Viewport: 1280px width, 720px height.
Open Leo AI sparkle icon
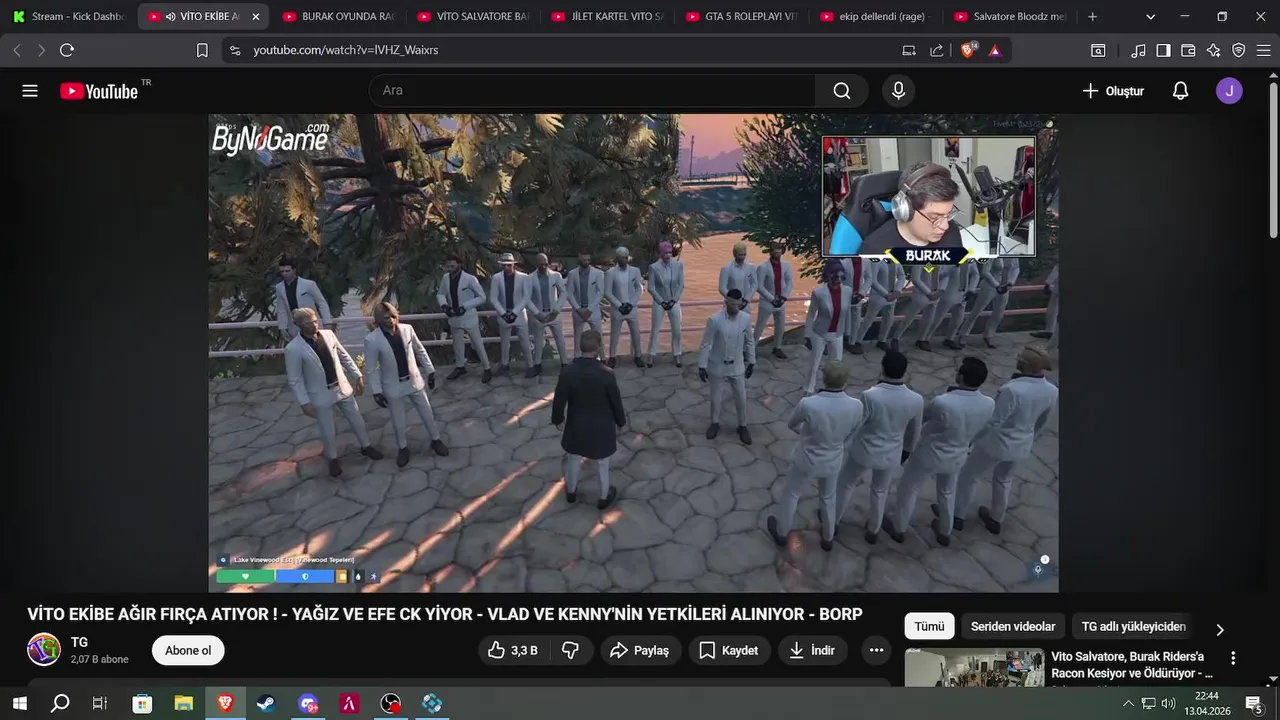[1213, 50]
